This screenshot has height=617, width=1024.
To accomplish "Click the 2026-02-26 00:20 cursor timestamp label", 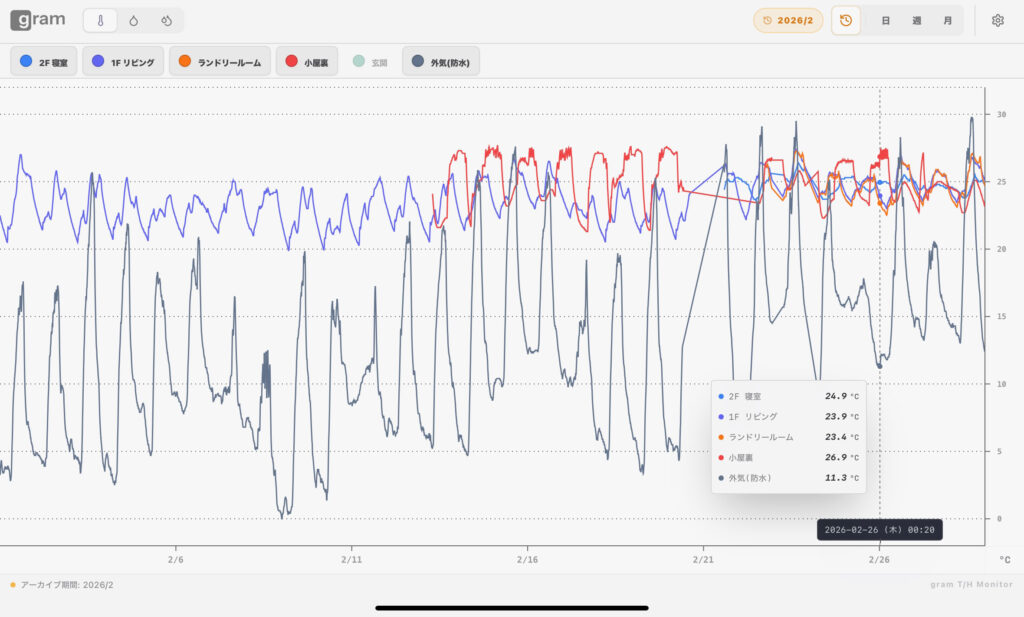I will pos(880,530).
